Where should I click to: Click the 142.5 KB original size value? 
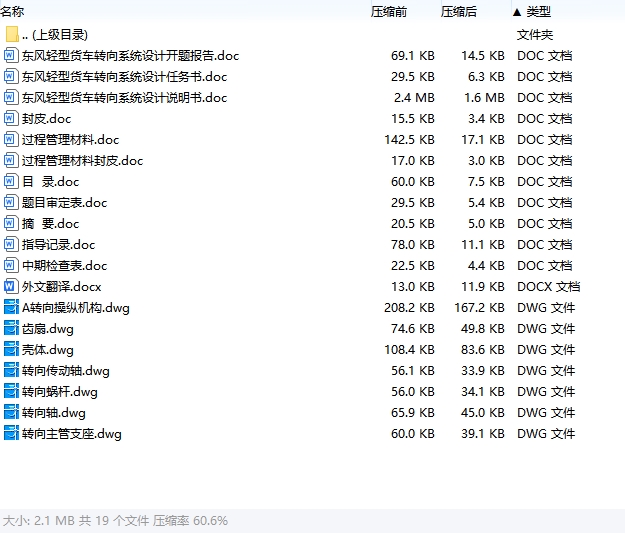[x=409, y=140]
